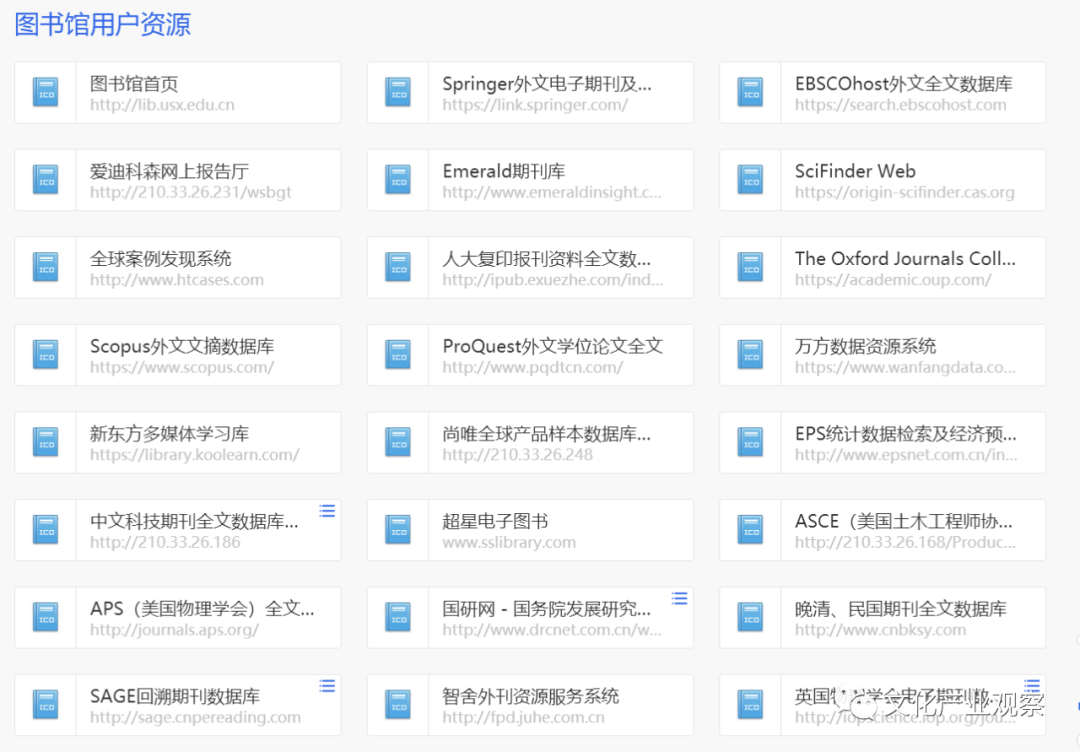Click the SciFinder Web card icon
1080x752 pixels.
tap(751, 180)
